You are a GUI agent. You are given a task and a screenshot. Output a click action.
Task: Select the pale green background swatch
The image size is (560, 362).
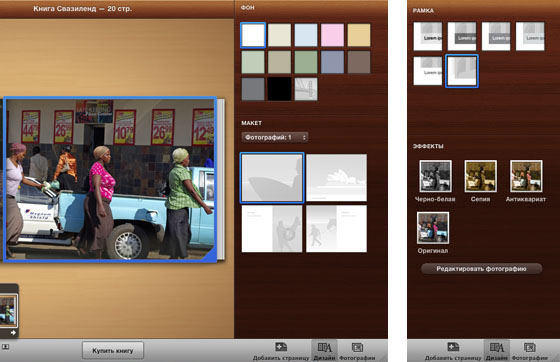coord(253,62)
